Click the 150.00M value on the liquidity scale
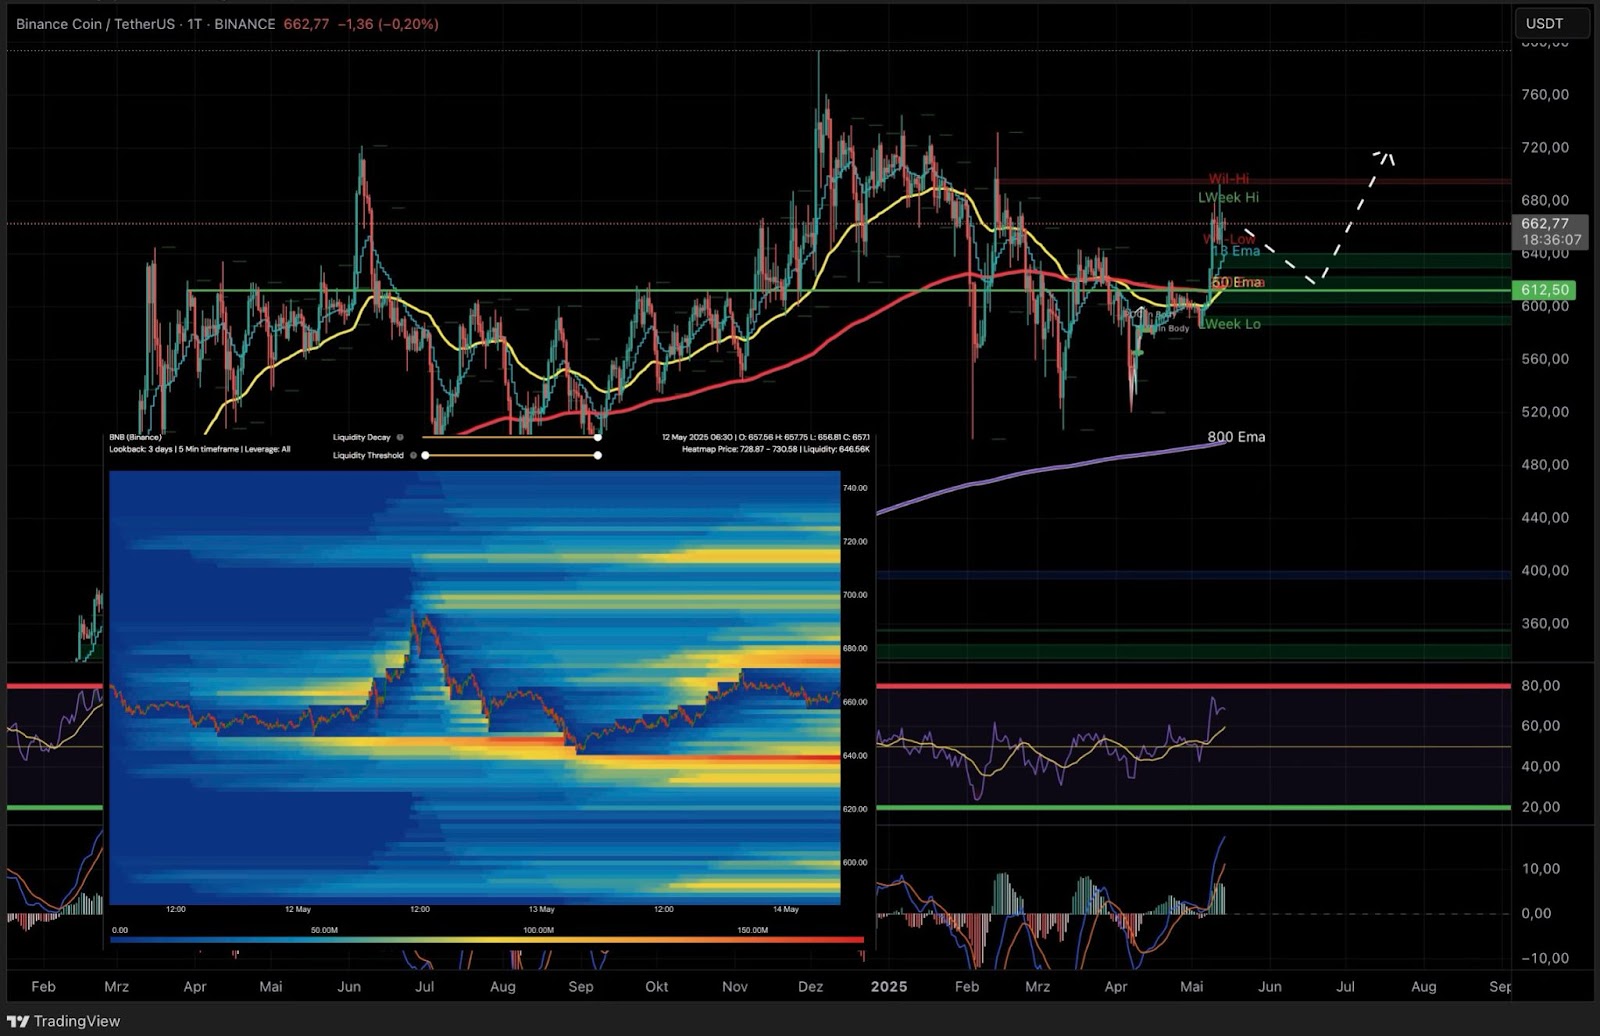The width and height of the screenshot is (1600, 1036). pyautogui.click(x=753, y=930)
